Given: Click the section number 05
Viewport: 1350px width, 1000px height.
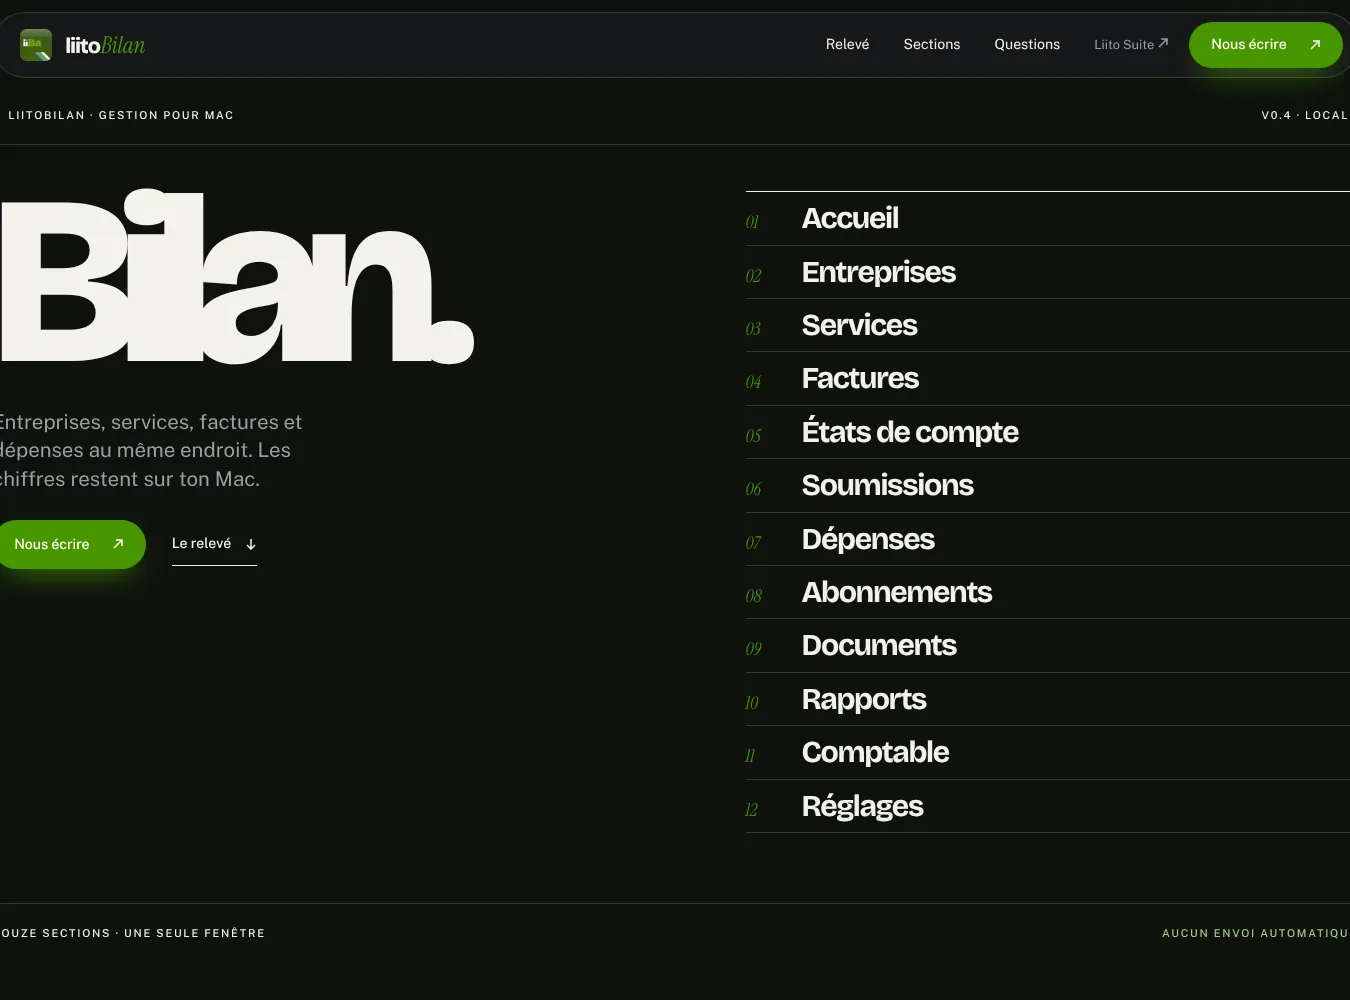Looking at the screenshot, I should point(754,436).
